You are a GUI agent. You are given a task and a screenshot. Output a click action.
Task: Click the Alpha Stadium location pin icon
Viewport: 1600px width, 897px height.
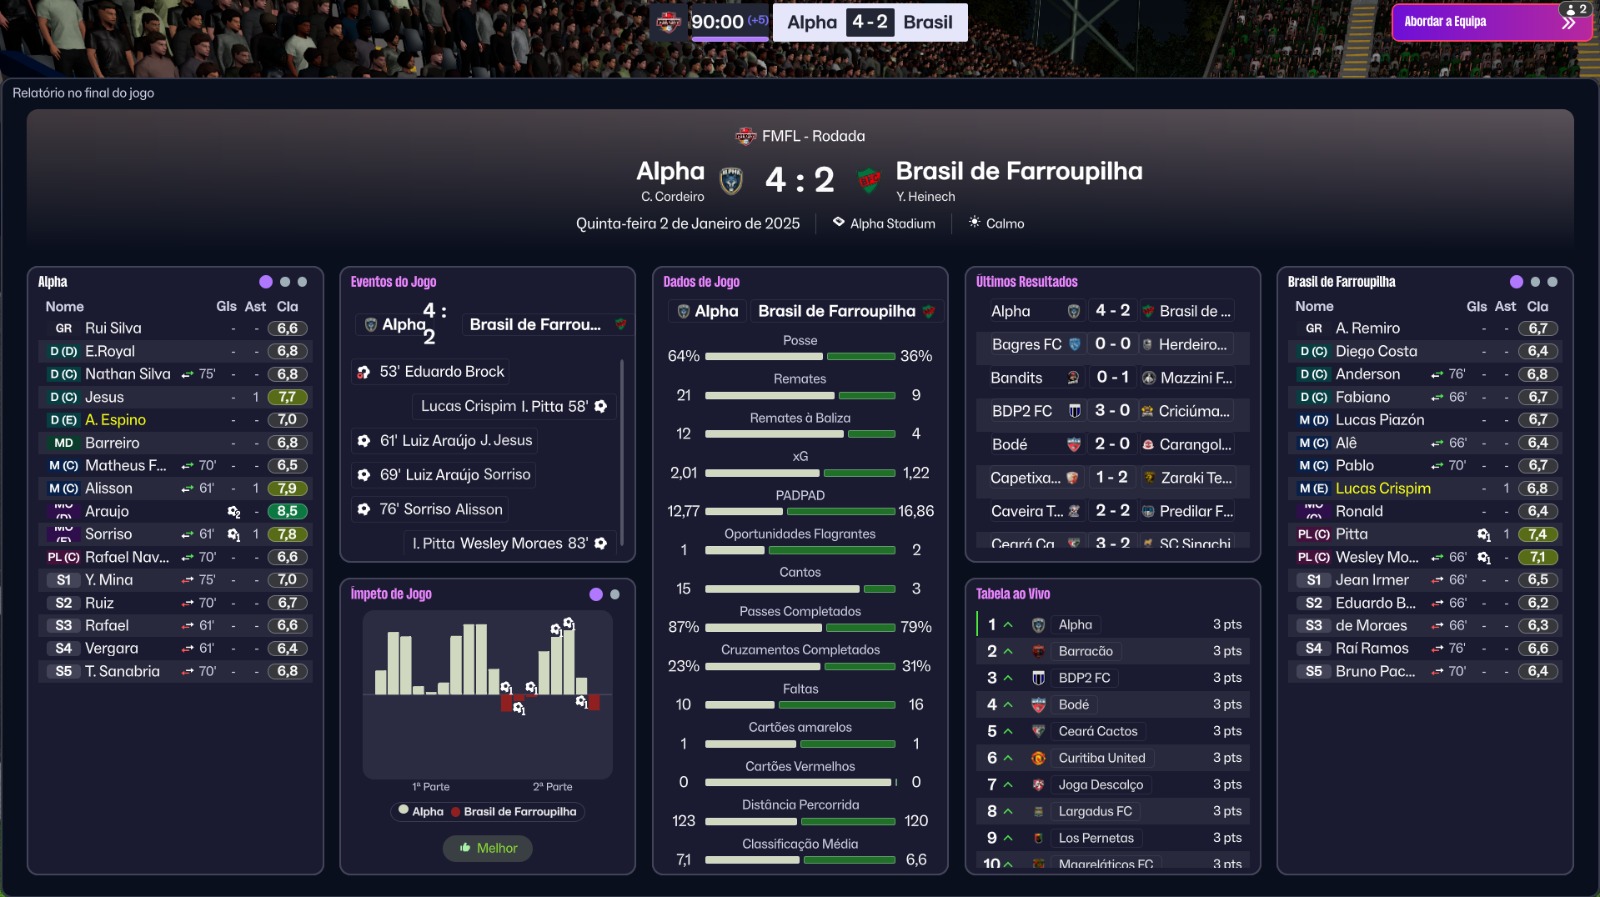click(x=838, y=222)
